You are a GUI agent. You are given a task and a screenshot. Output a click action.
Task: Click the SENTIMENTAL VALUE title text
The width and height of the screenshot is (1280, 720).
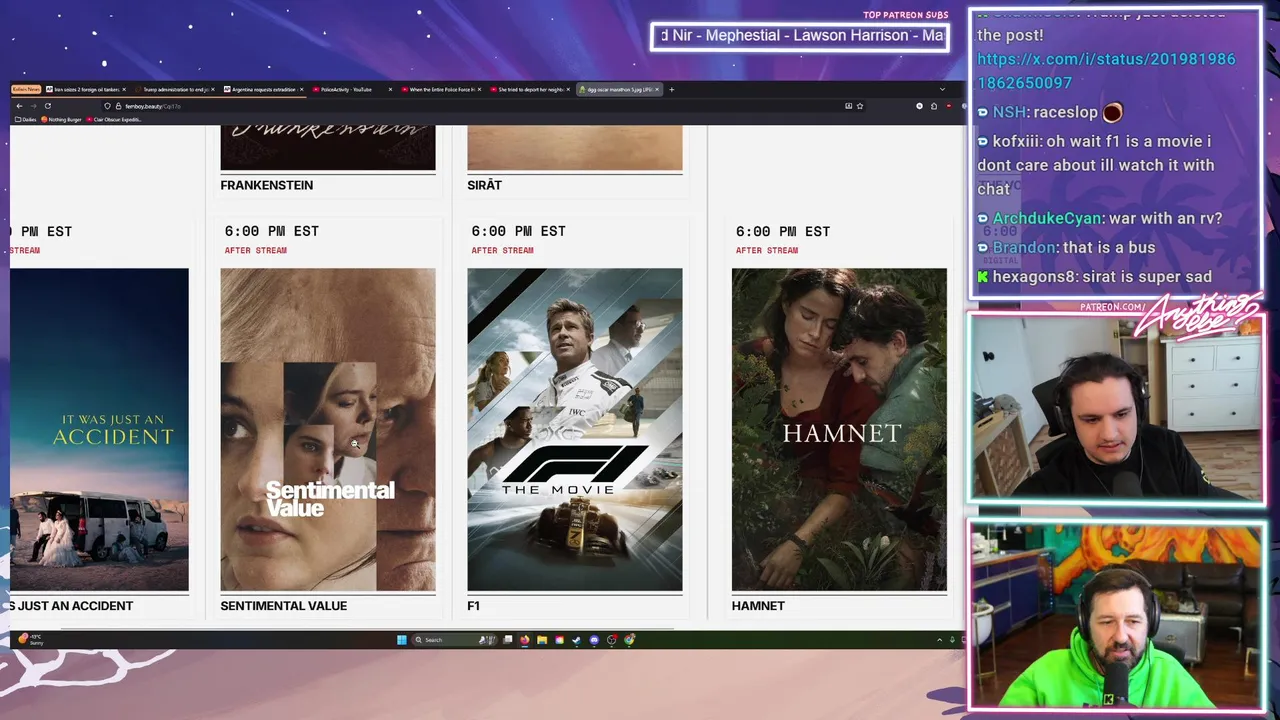[x=284, y=606]
